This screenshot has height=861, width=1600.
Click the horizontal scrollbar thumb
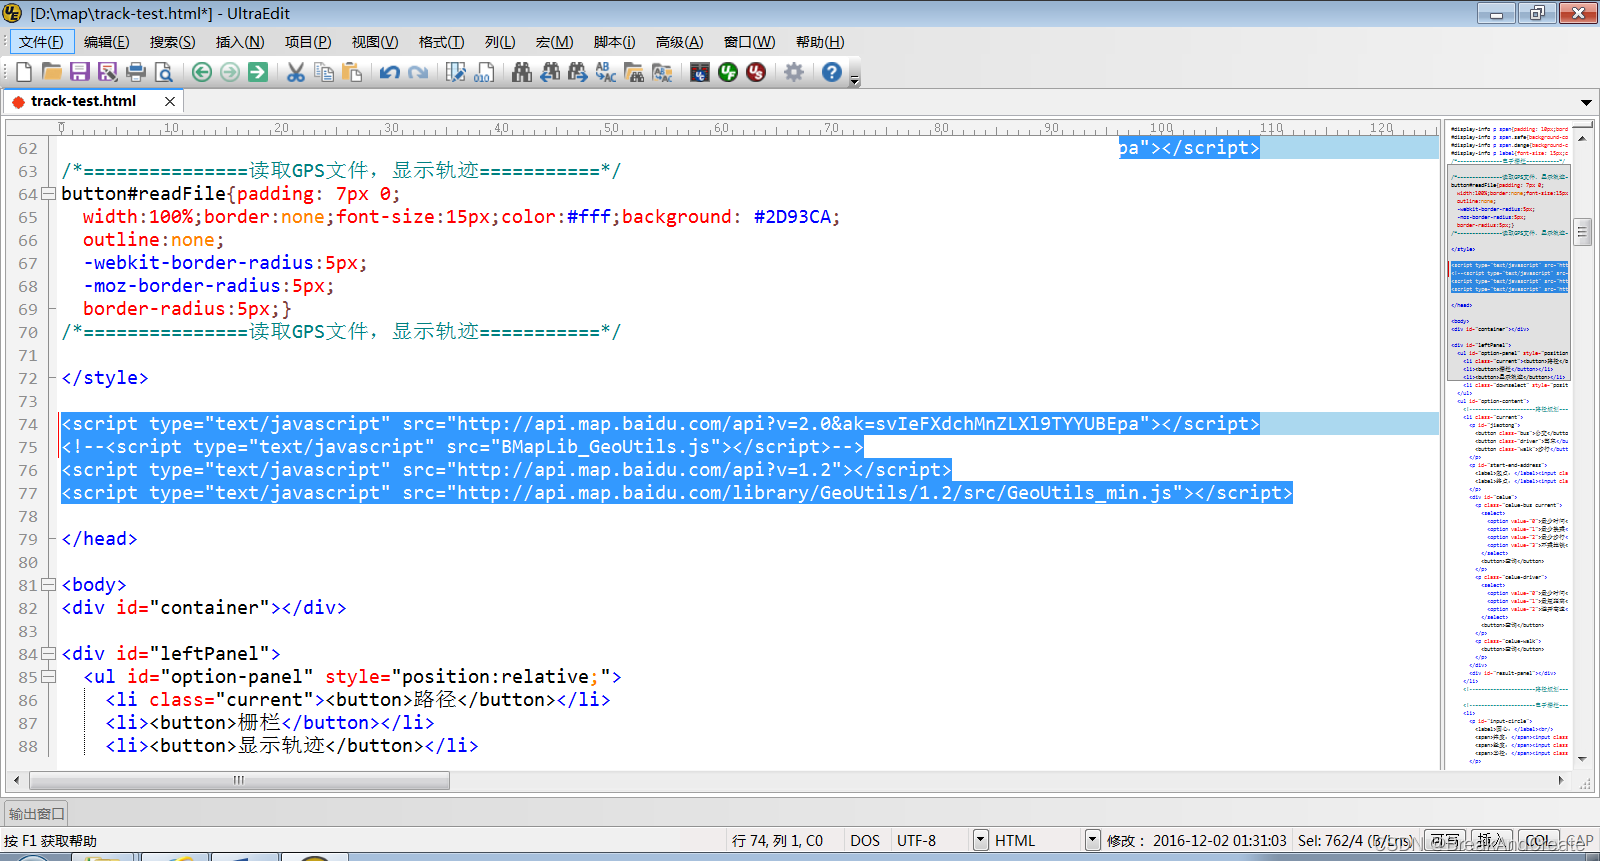(x=239, y=780)
